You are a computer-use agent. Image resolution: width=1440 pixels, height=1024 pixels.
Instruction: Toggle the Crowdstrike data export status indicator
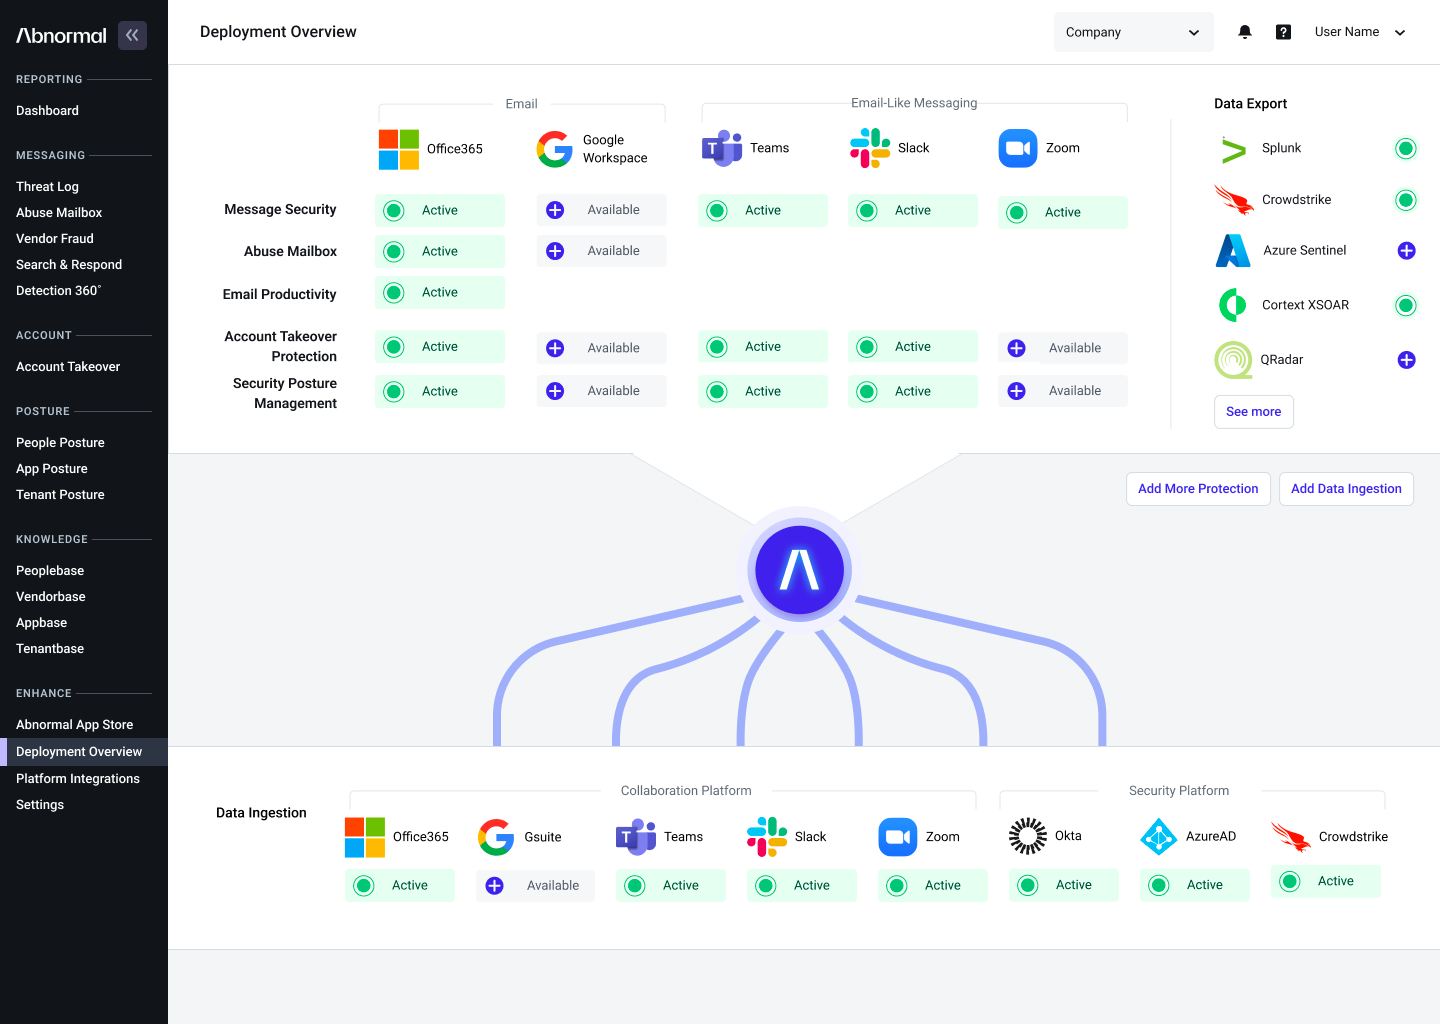(1406, 200)
